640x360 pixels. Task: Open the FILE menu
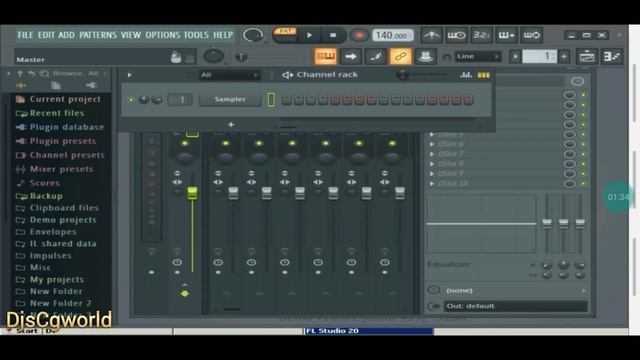25,35
